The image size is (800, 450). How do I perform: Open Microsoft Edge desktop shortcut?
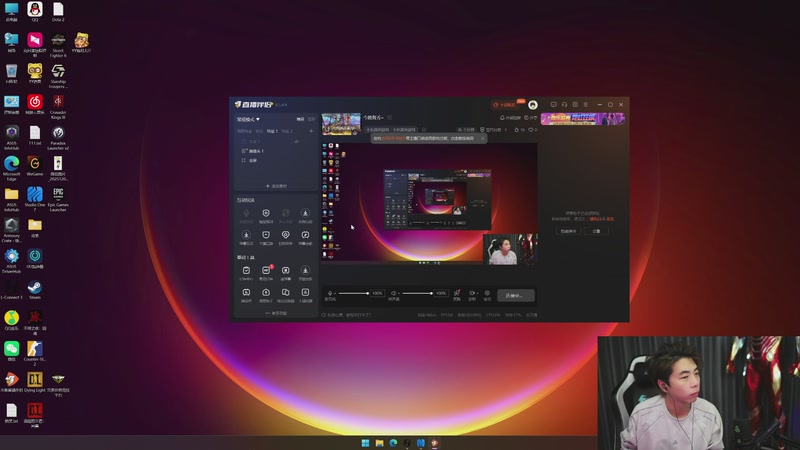click(x=11, y=168)
